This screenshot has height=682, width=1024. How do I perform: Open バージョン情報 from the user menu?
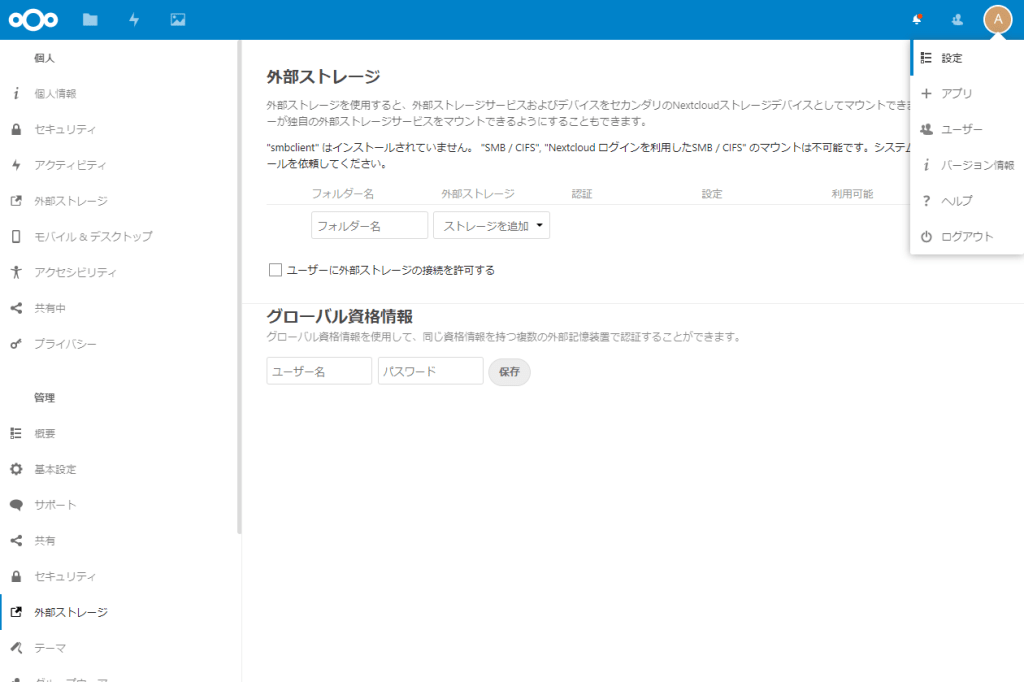967,165
